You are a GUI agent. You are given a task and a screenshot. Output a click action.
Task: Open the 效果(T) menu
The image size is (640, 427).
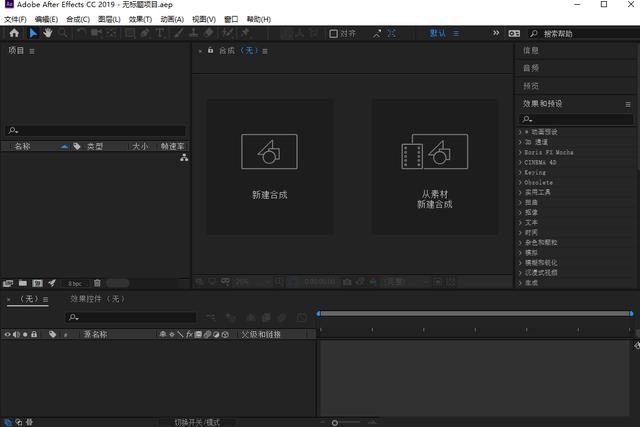point(140,19)
